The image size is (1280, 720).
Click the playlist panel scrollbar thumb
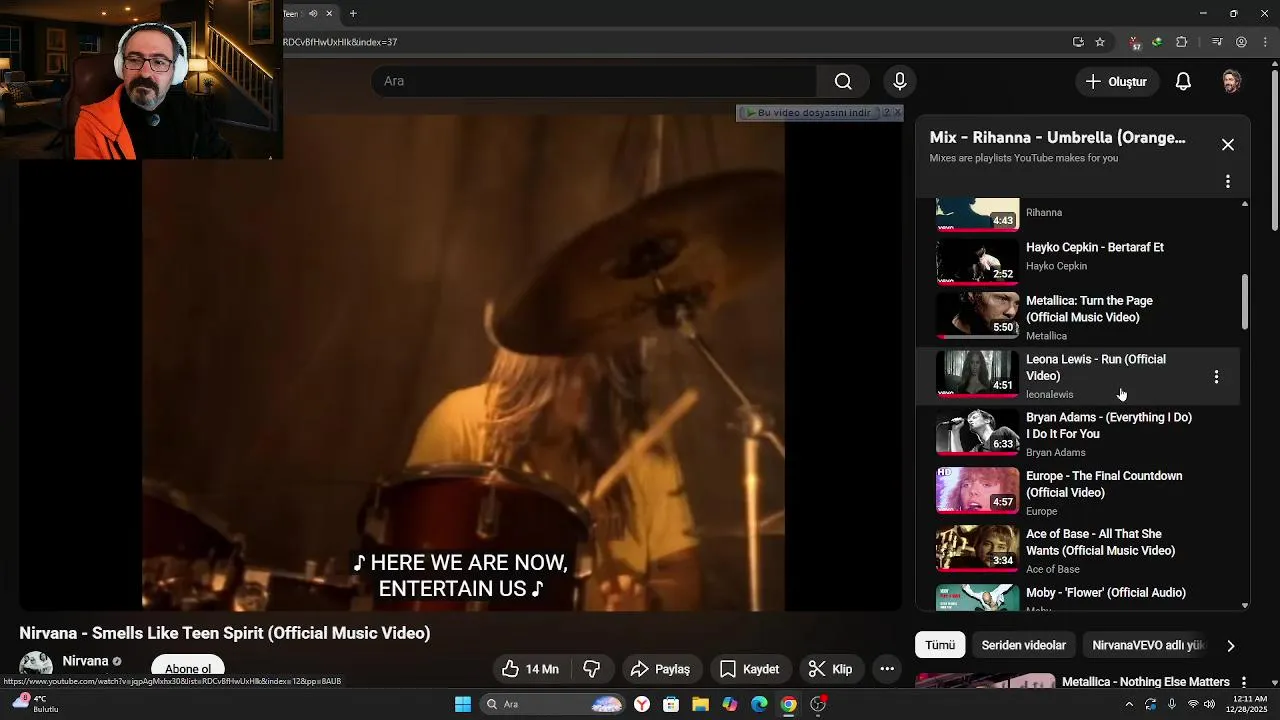1245,301
